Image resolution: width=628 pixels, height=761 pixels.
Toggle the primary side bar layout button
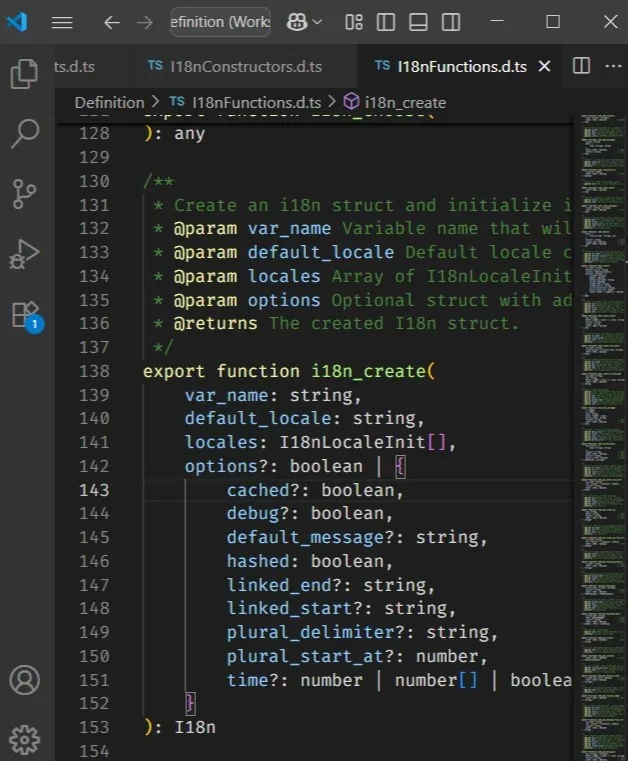(x=386, y=22)
